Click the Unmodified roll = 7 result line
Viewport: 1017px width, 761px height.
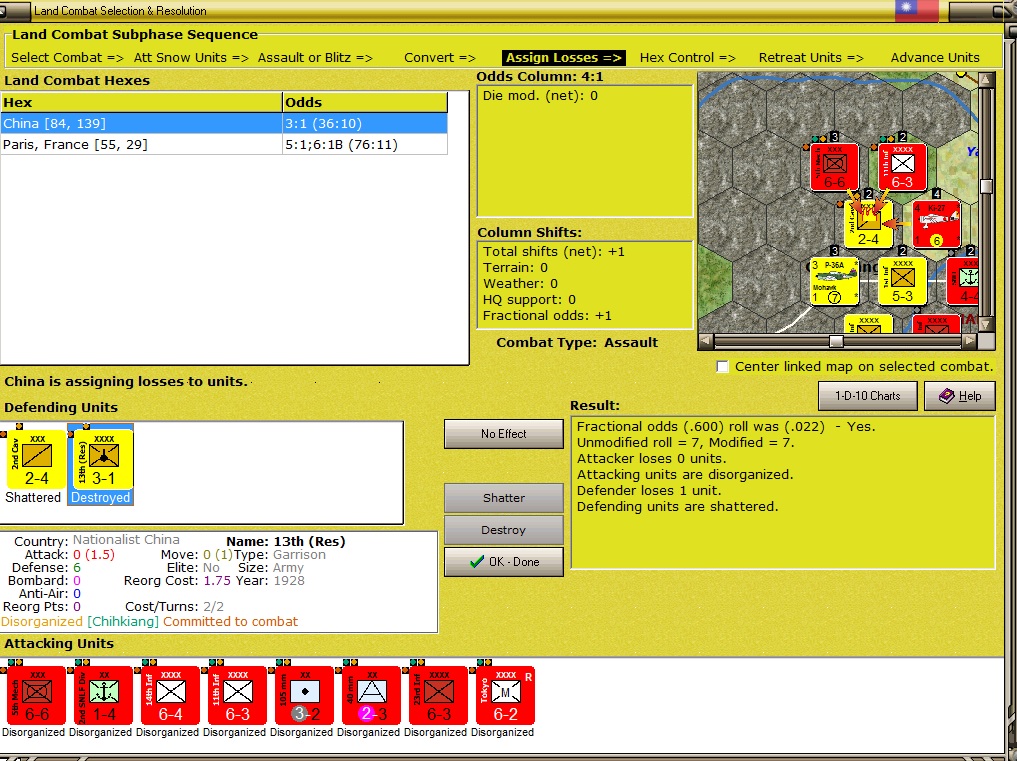pos(685,442)
